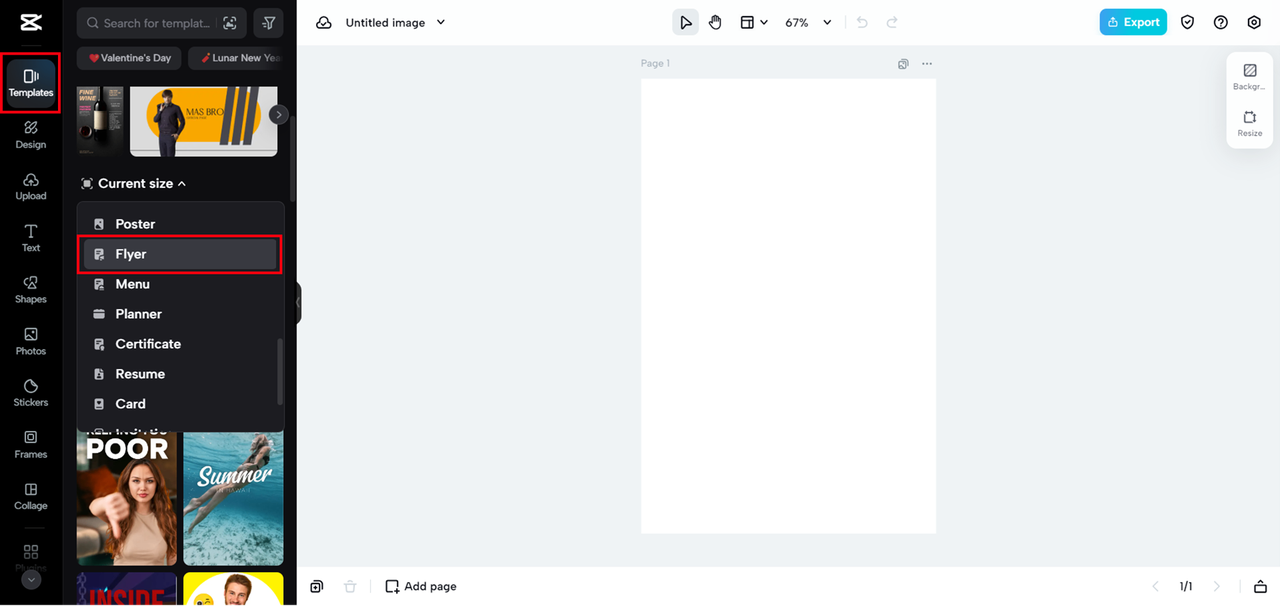Choose Poster from the size list
The image size is (1280, 606).
(x=181, y=224)
